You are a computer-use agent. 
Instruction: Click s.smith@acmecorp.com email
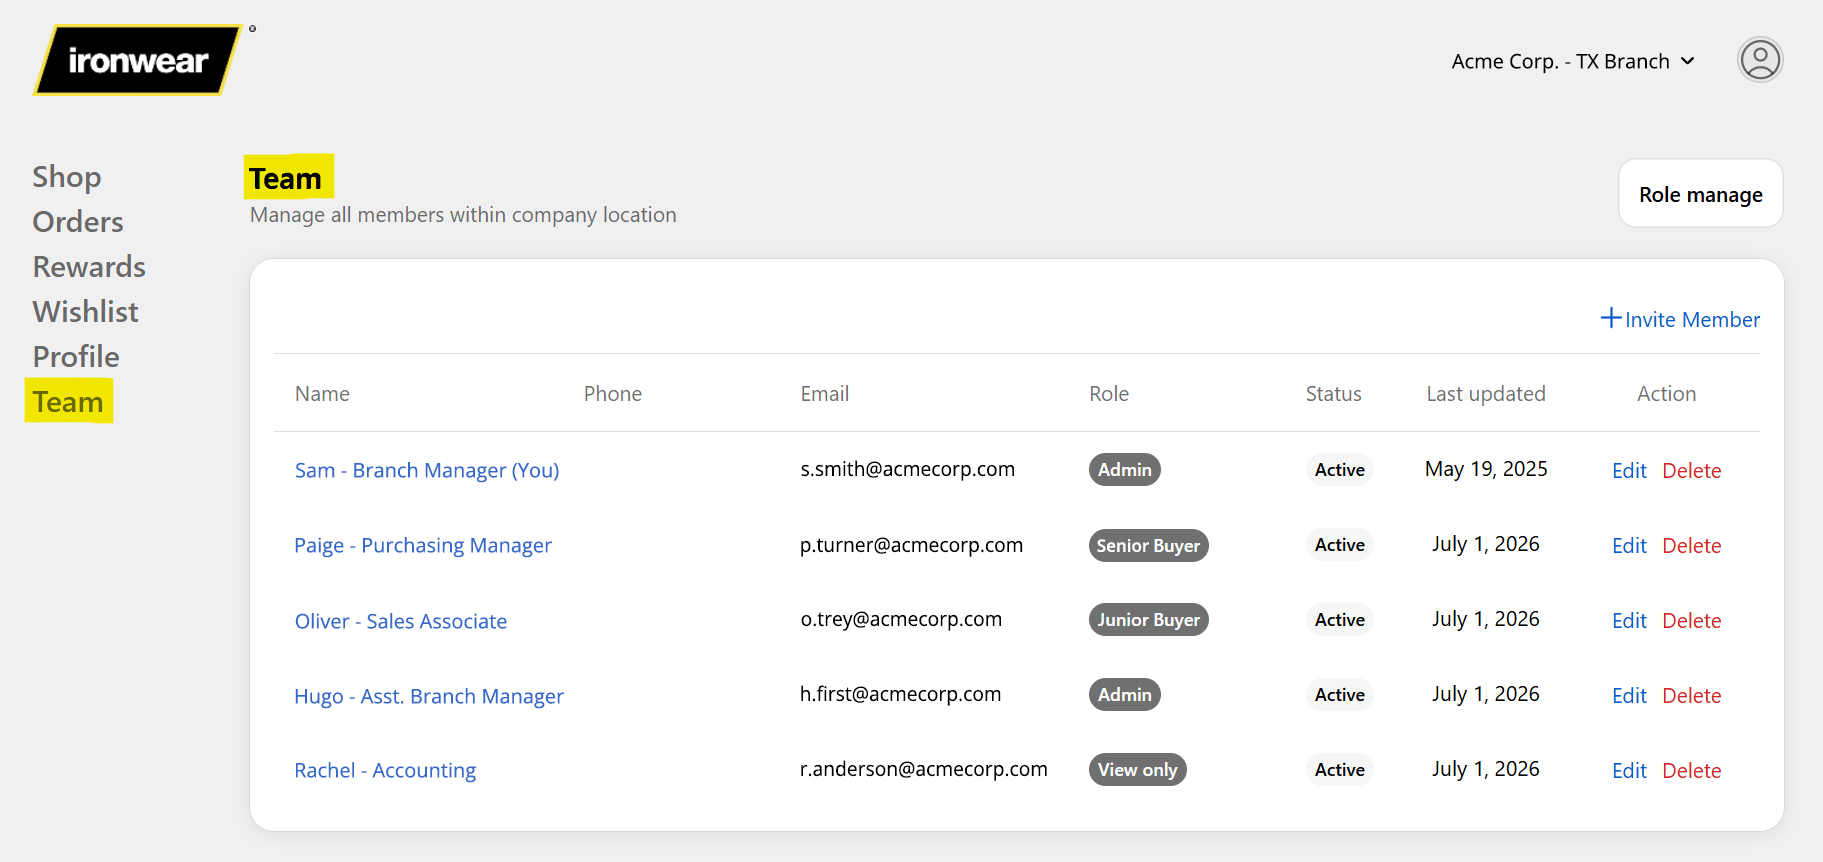coord(907,469)
